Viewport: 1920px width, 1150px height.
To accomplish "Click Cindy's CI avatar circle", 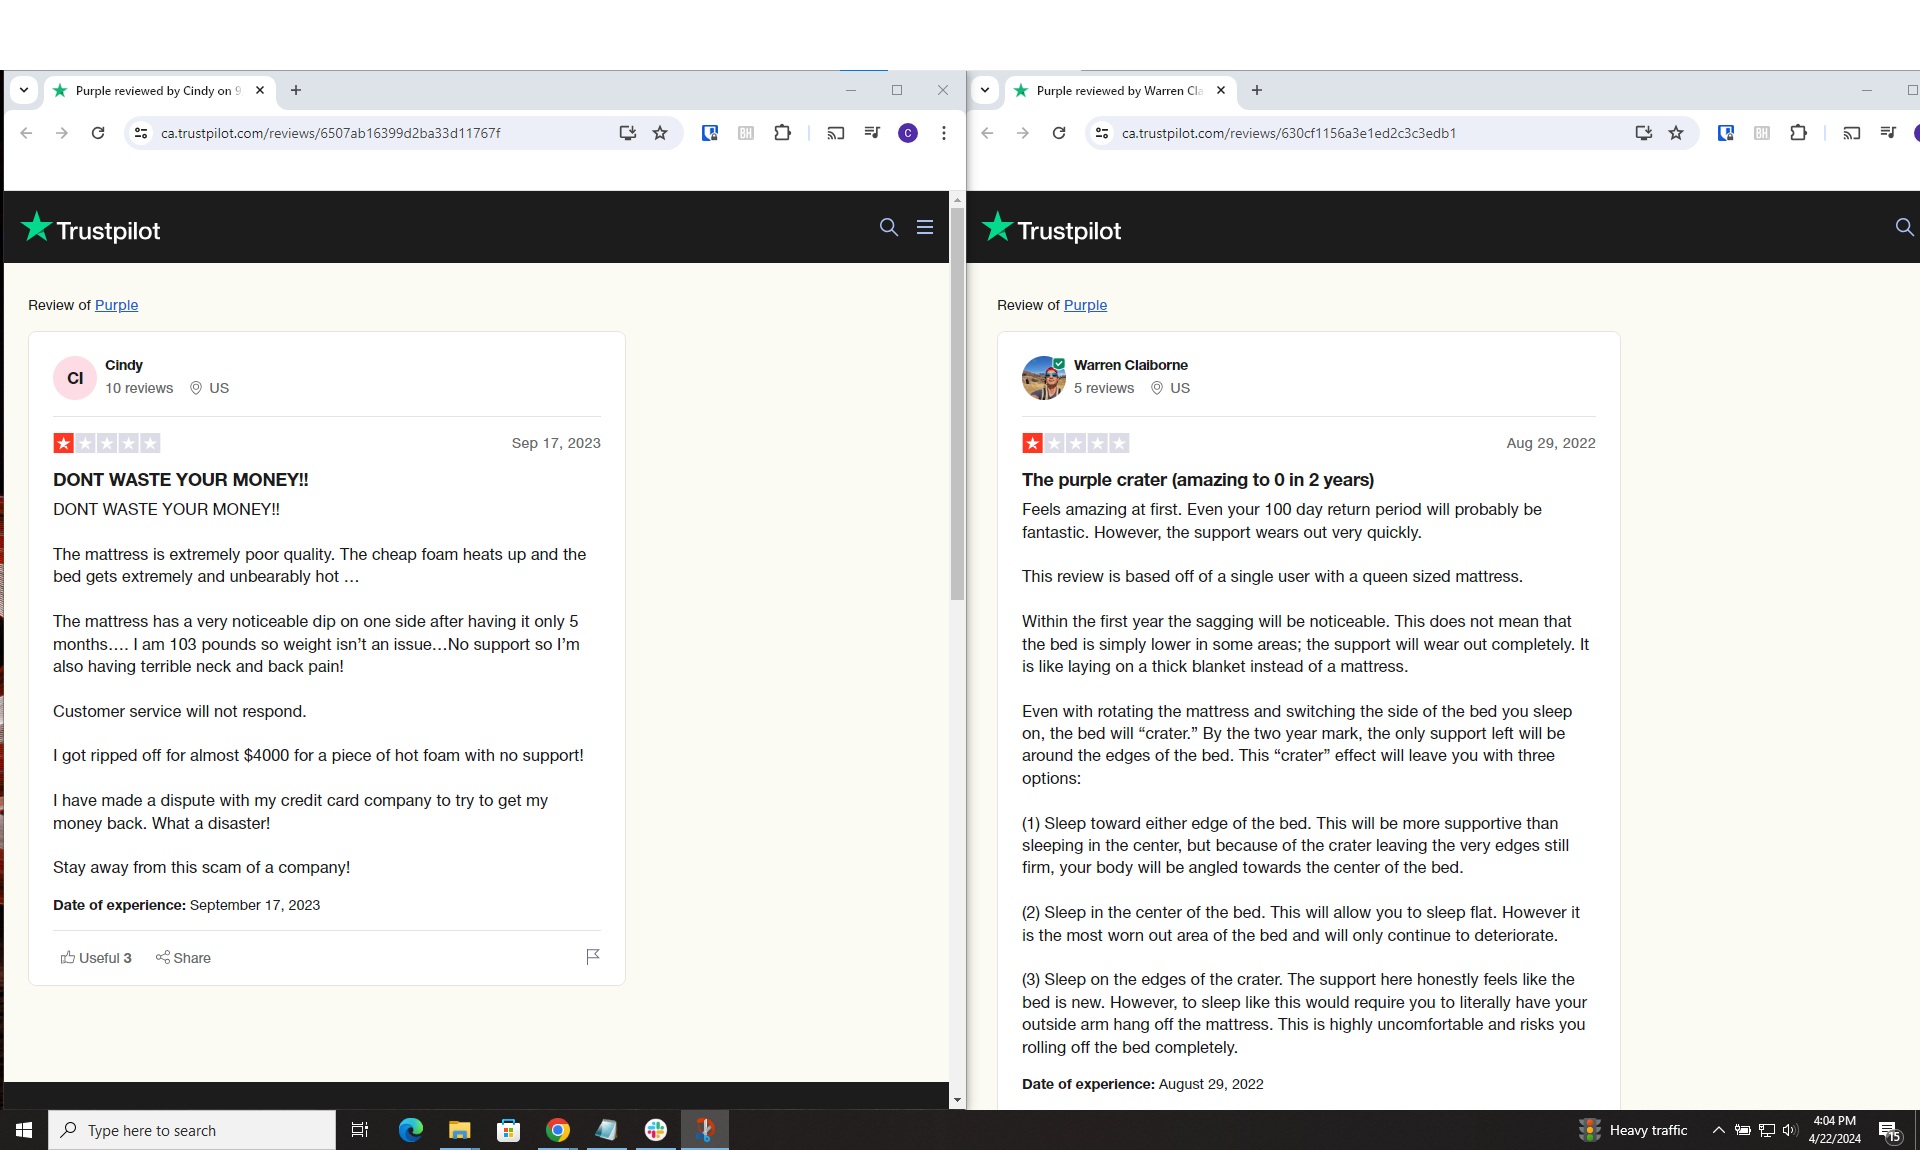I will 75,378.
